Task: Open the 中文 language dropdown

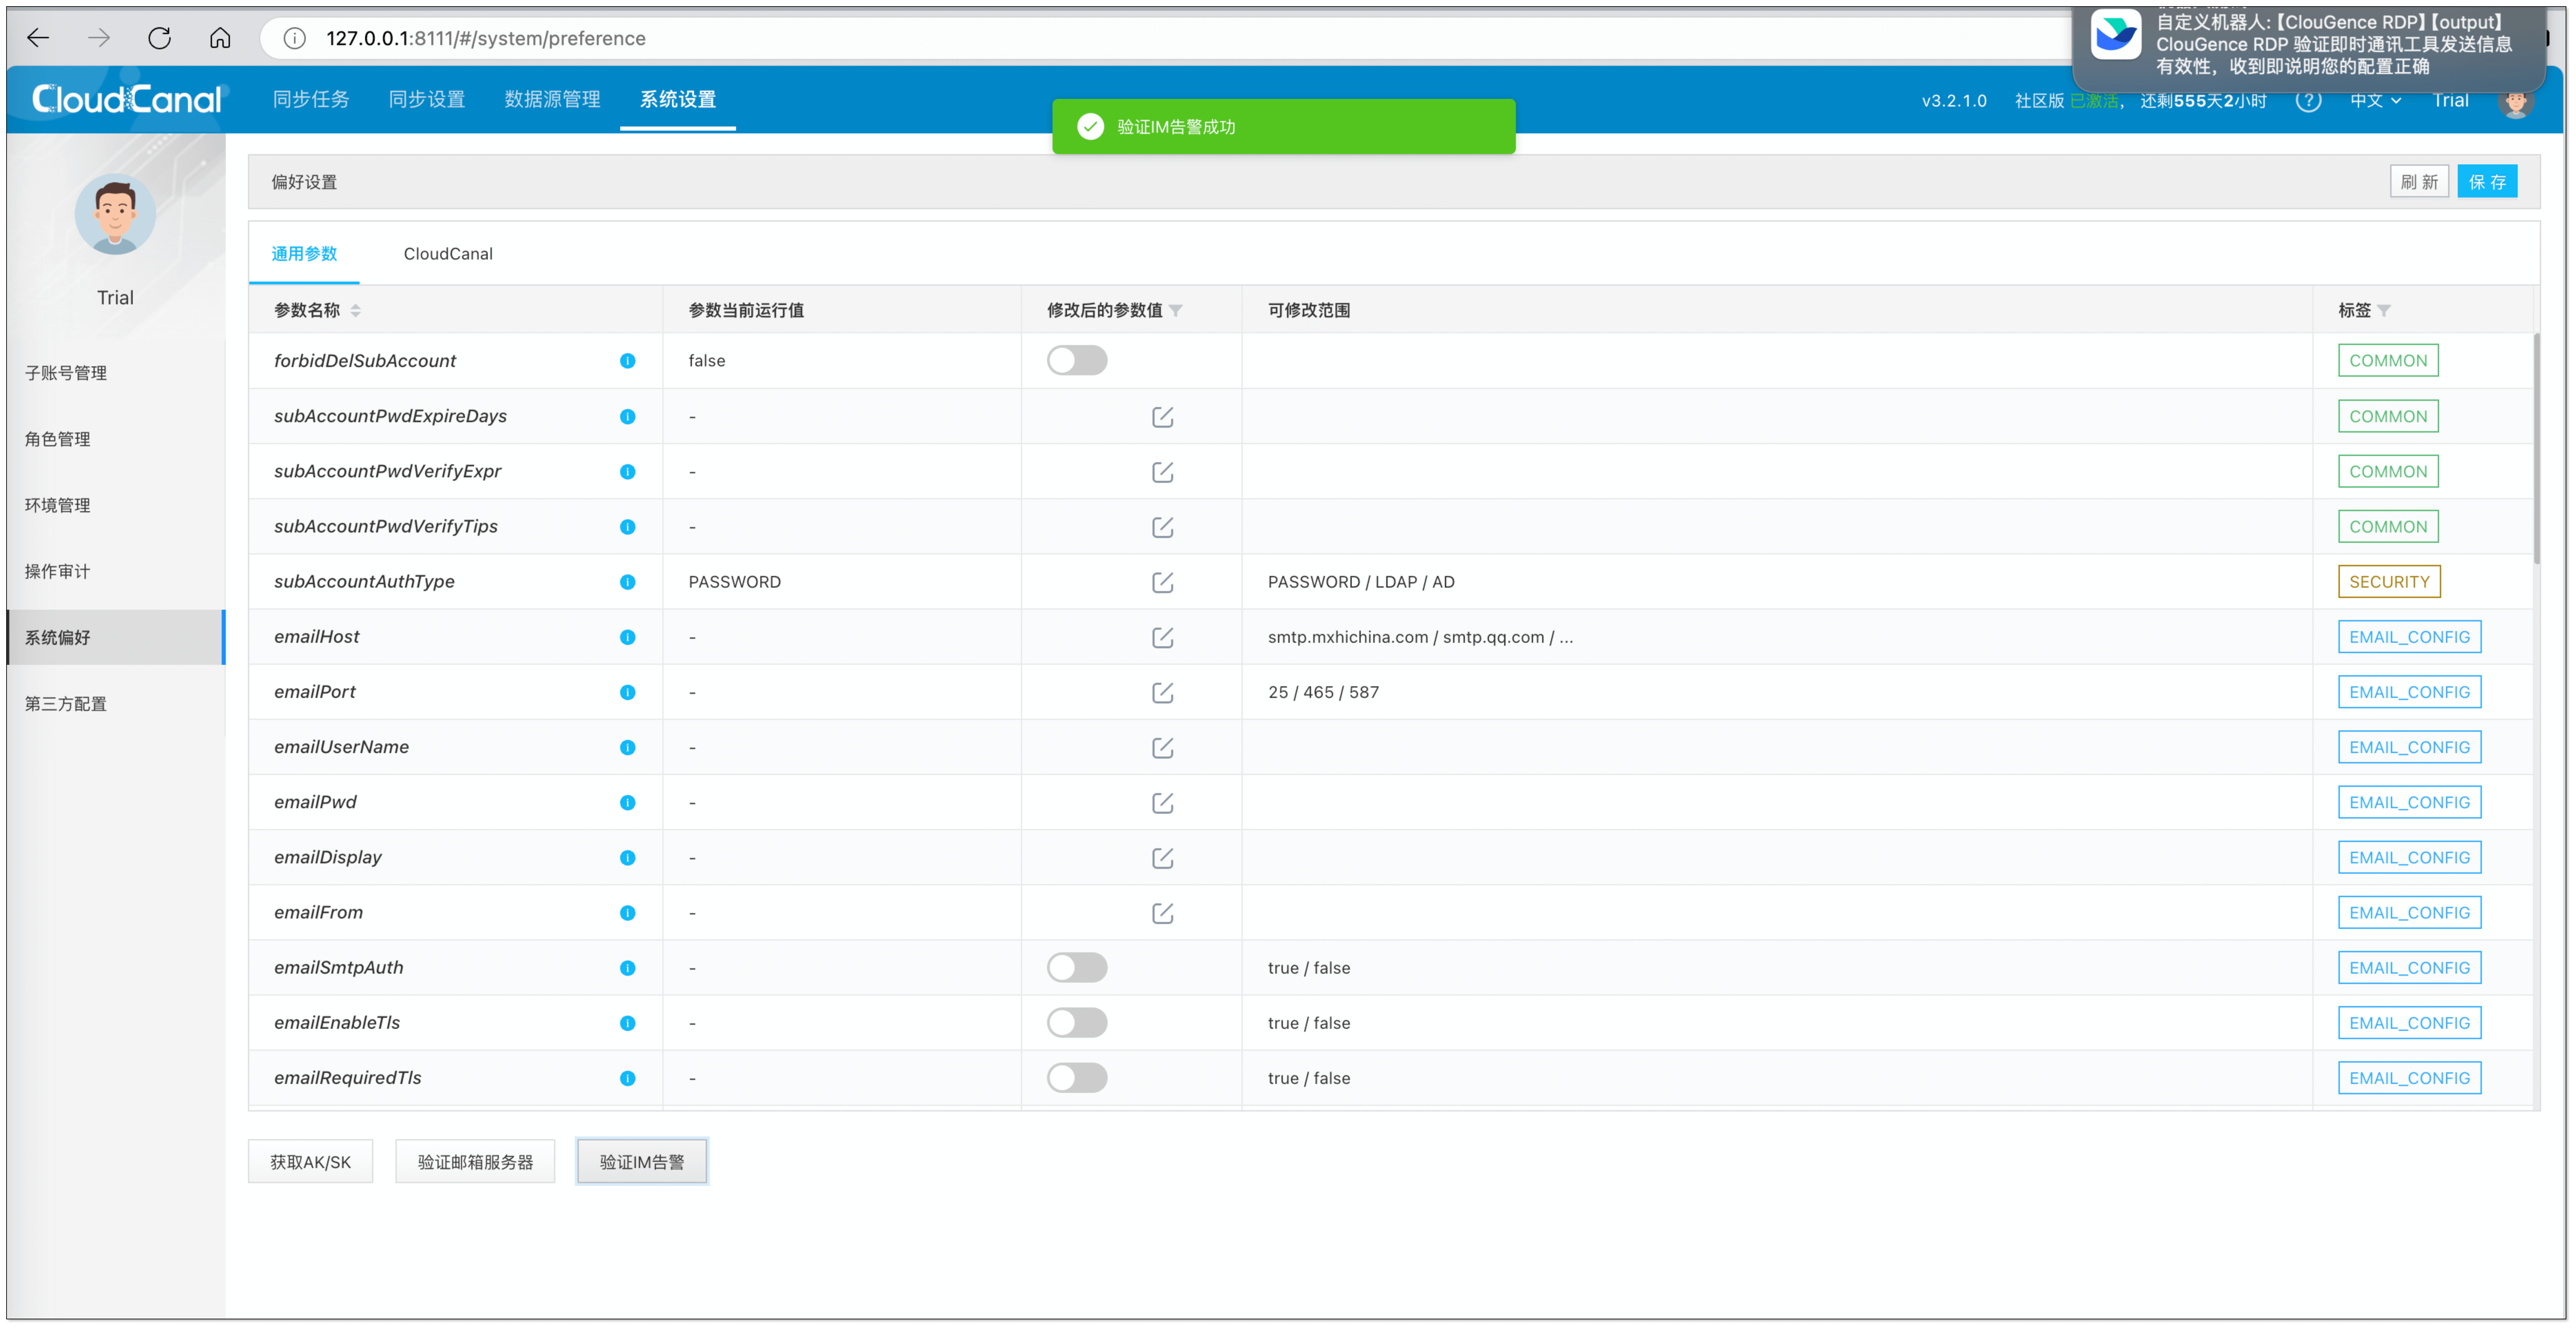Action: coord(2375,100)
